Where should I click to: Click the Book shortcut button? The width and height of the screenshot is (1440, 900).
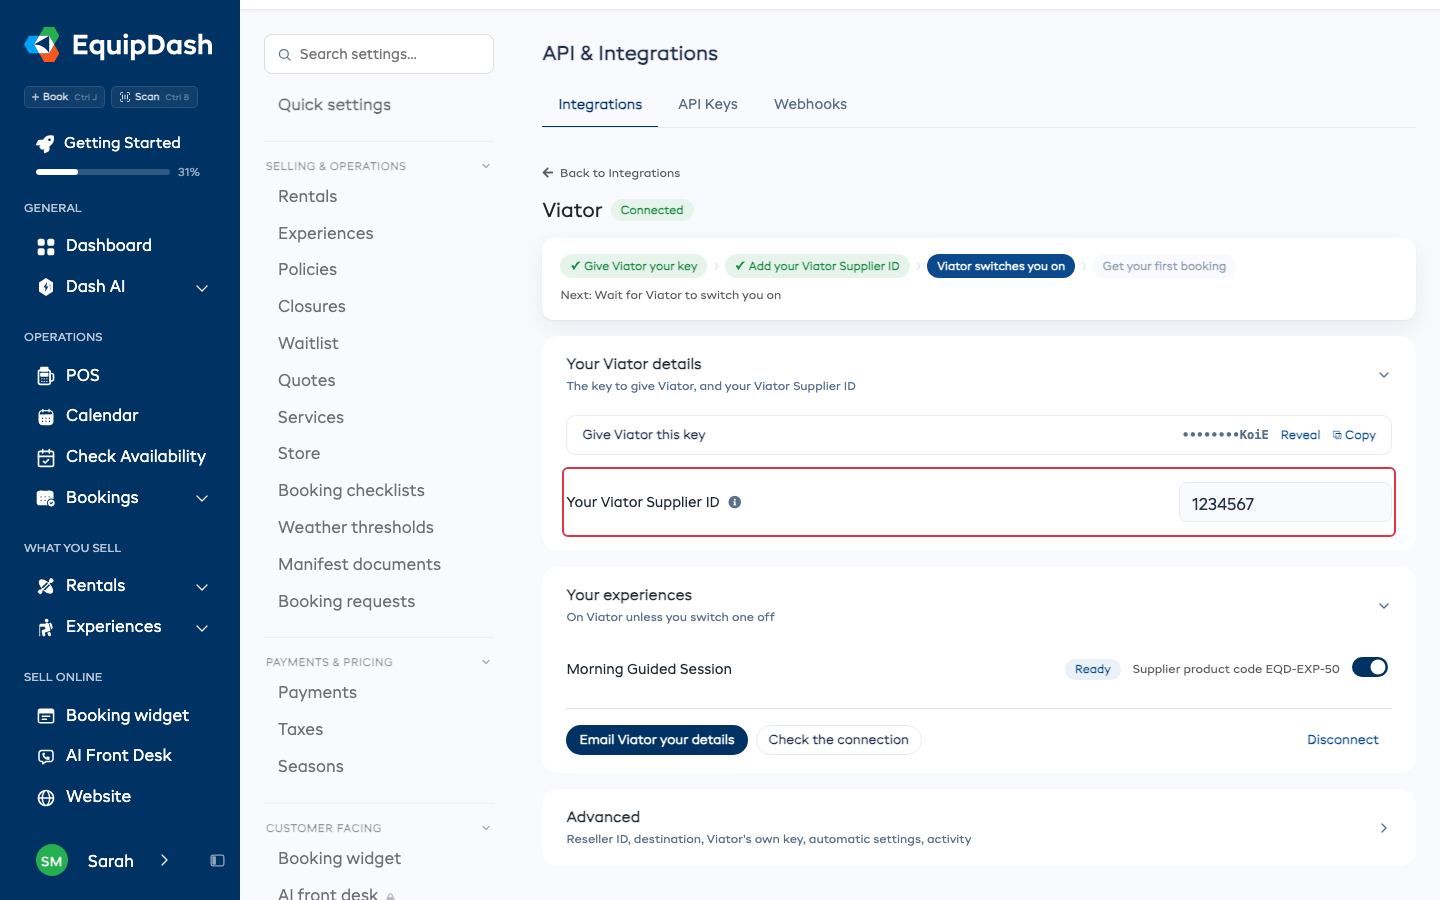click(64, 97)
